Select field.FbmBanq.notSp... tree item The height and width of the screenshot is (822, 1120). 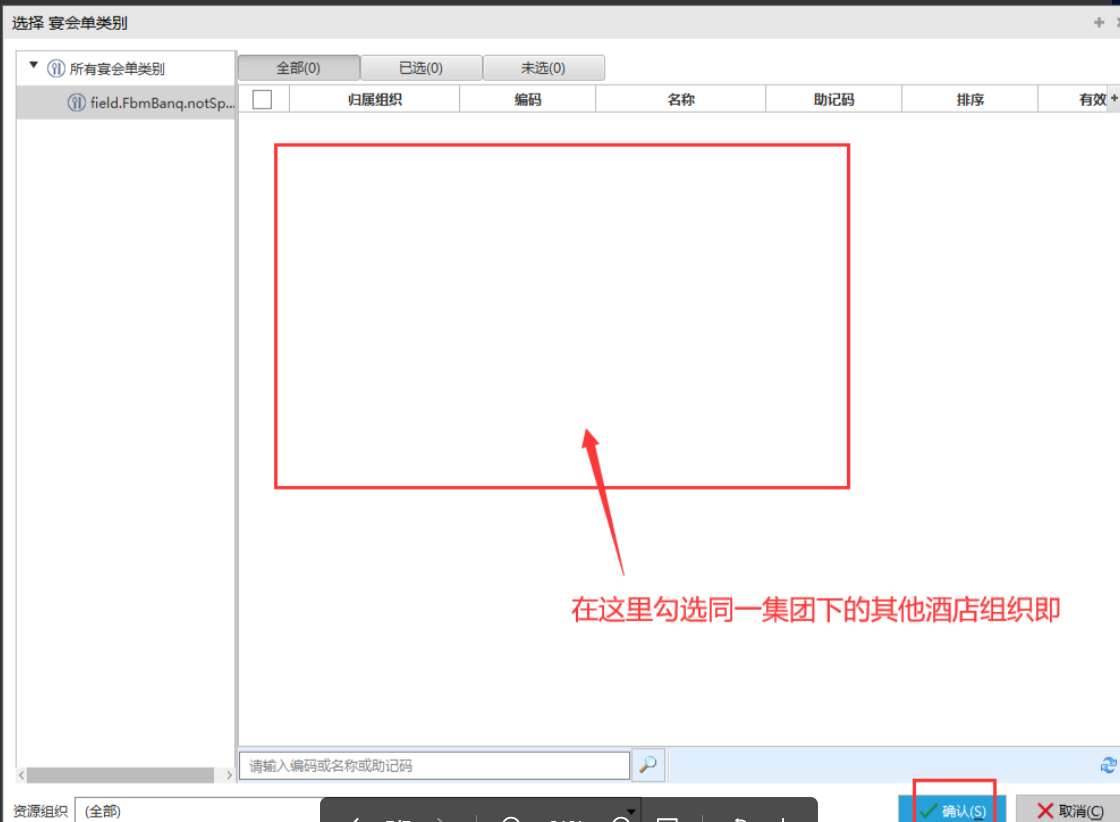tap(150, 103)
